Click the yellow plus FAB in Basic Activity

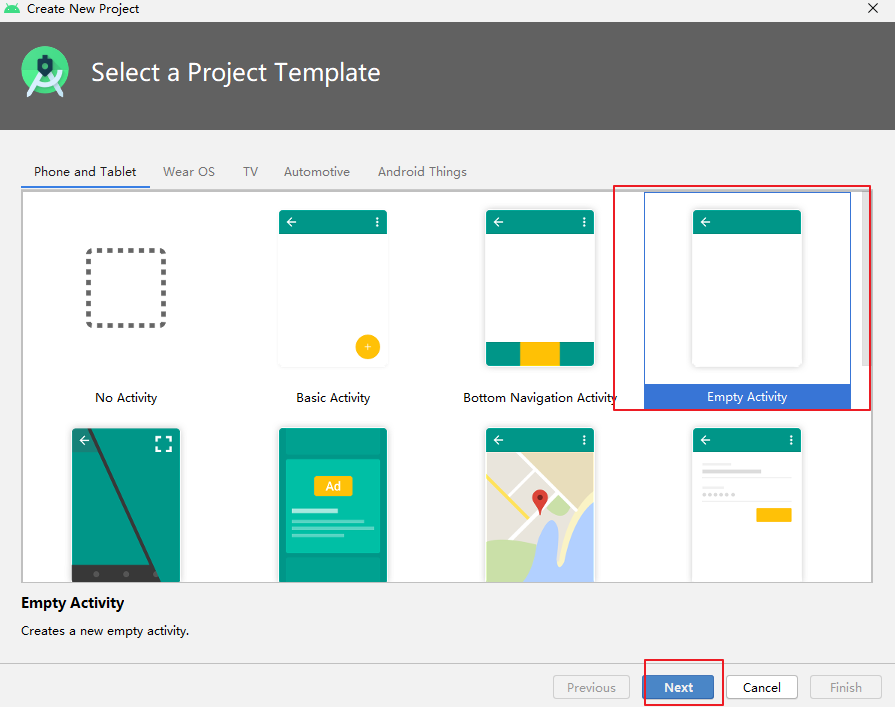tap(368, 347)
